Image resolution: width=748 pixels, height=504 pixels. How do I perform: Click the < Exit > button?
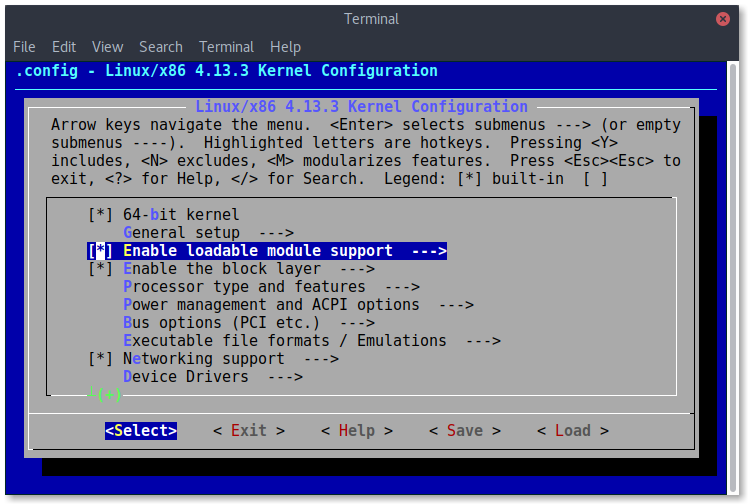point(249,431)
